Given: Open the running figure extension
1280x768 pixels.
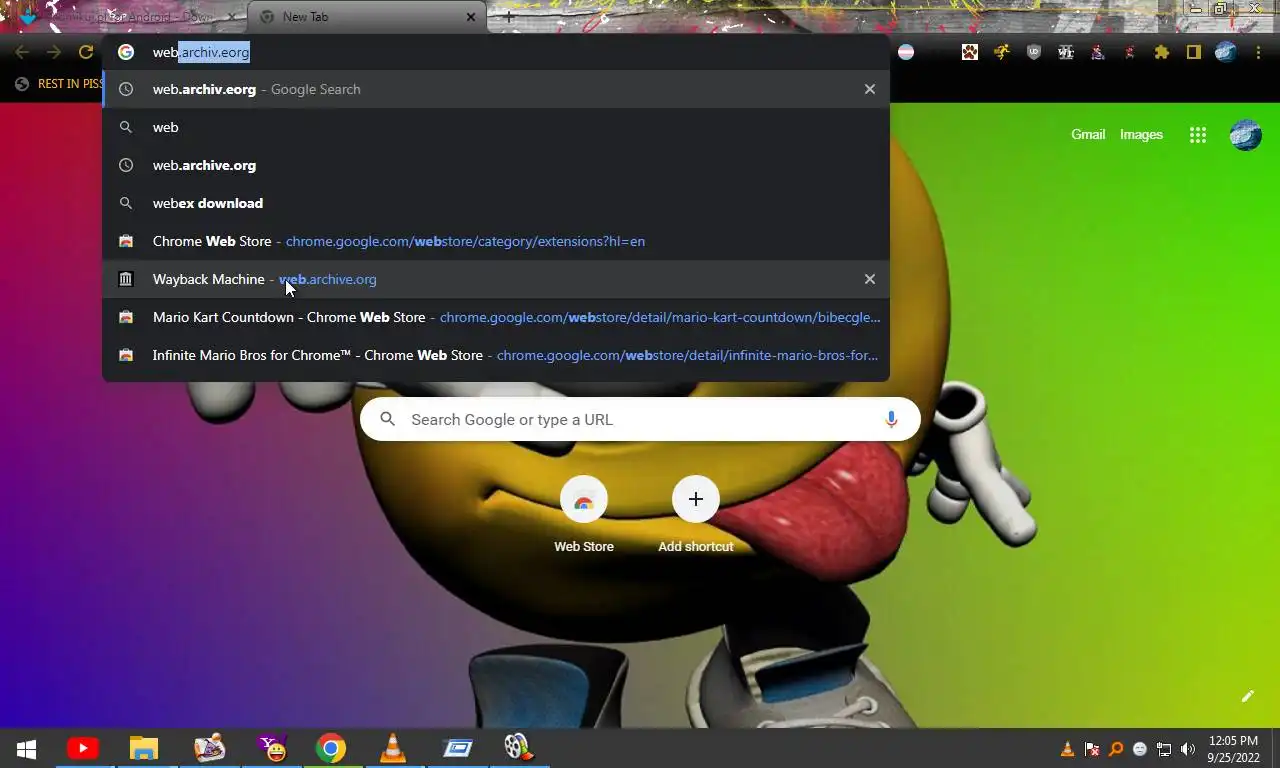Looking at the screenshot, I should coord(1002,52).
